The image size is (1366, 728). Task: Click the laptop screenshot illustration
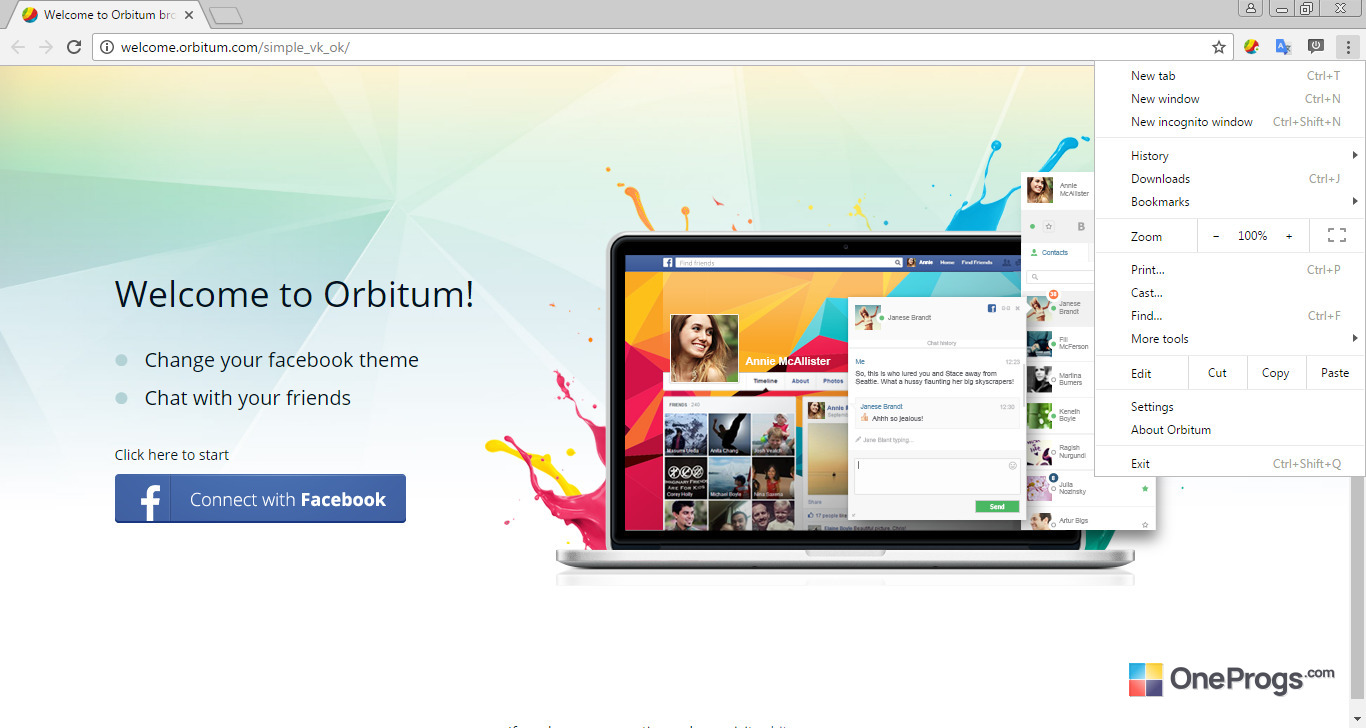pyautogui.click(x=845, y=400)
